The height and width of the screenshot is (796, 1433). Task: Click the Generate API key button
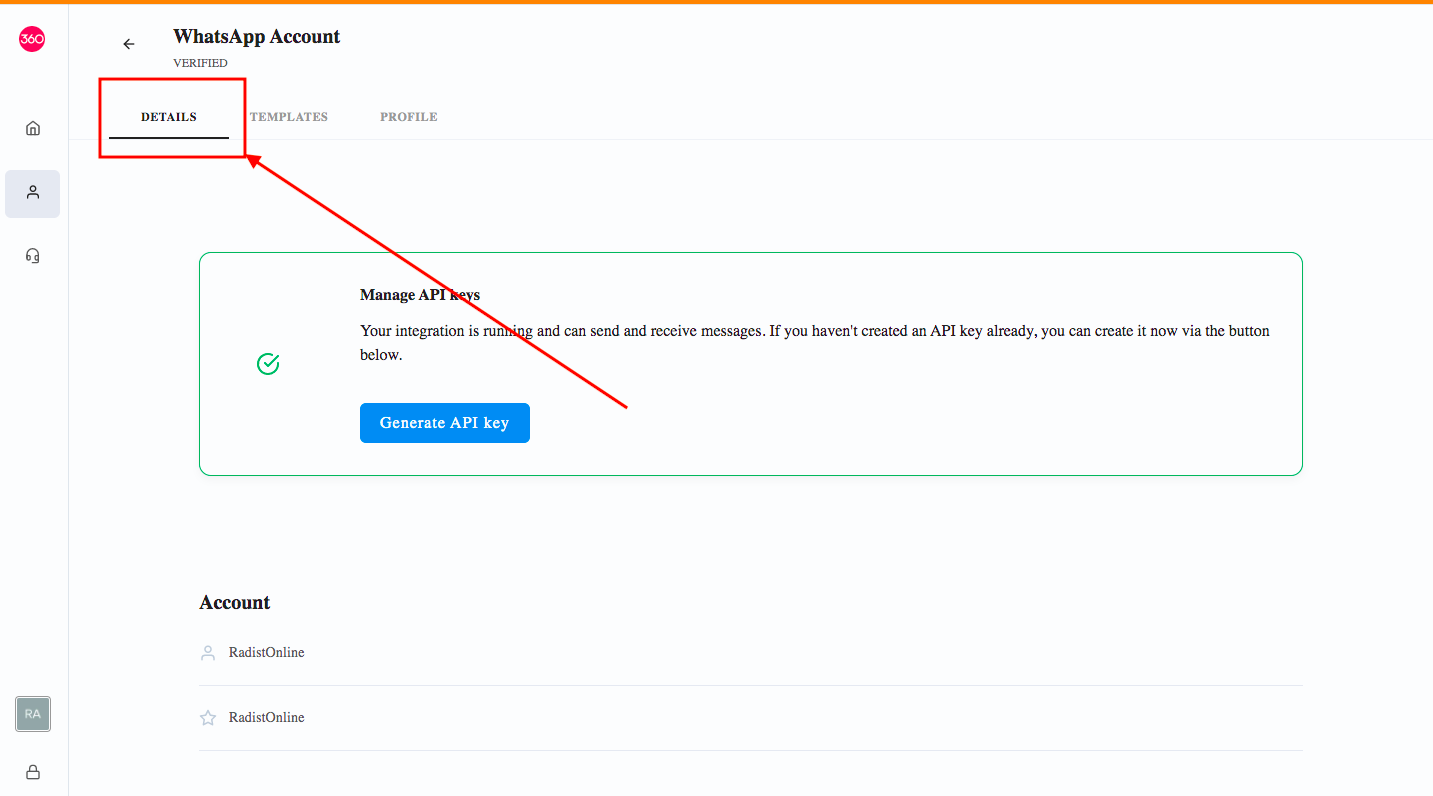coord(445,423)
